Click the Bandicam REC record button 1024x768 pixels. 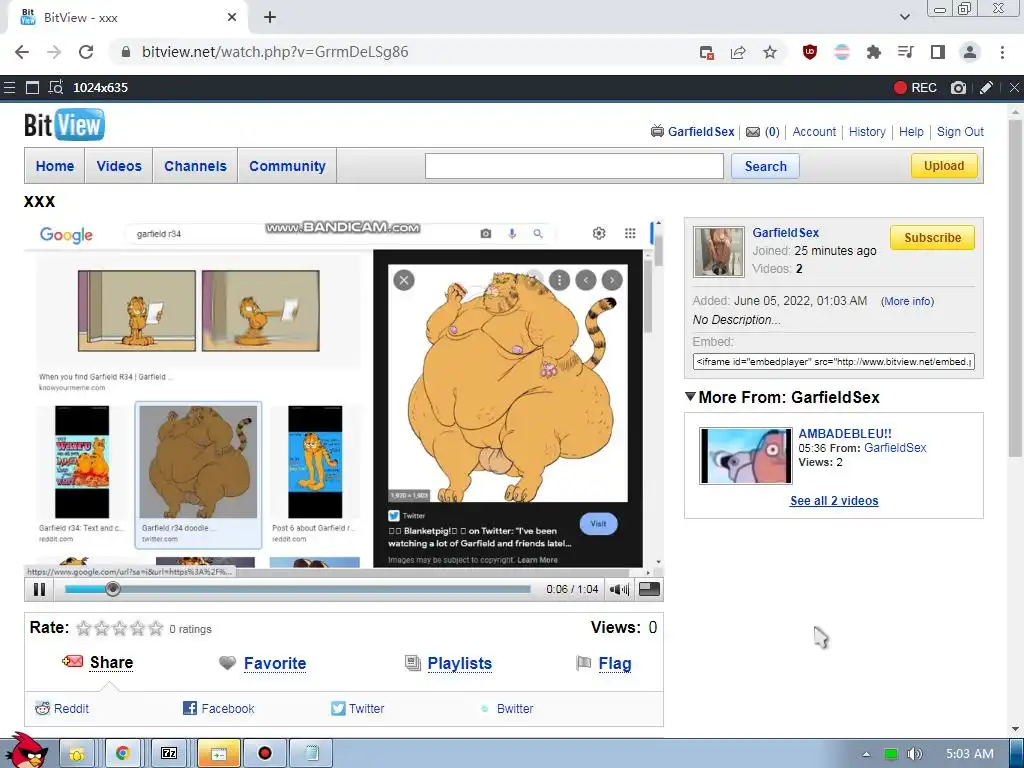(915, 88)
